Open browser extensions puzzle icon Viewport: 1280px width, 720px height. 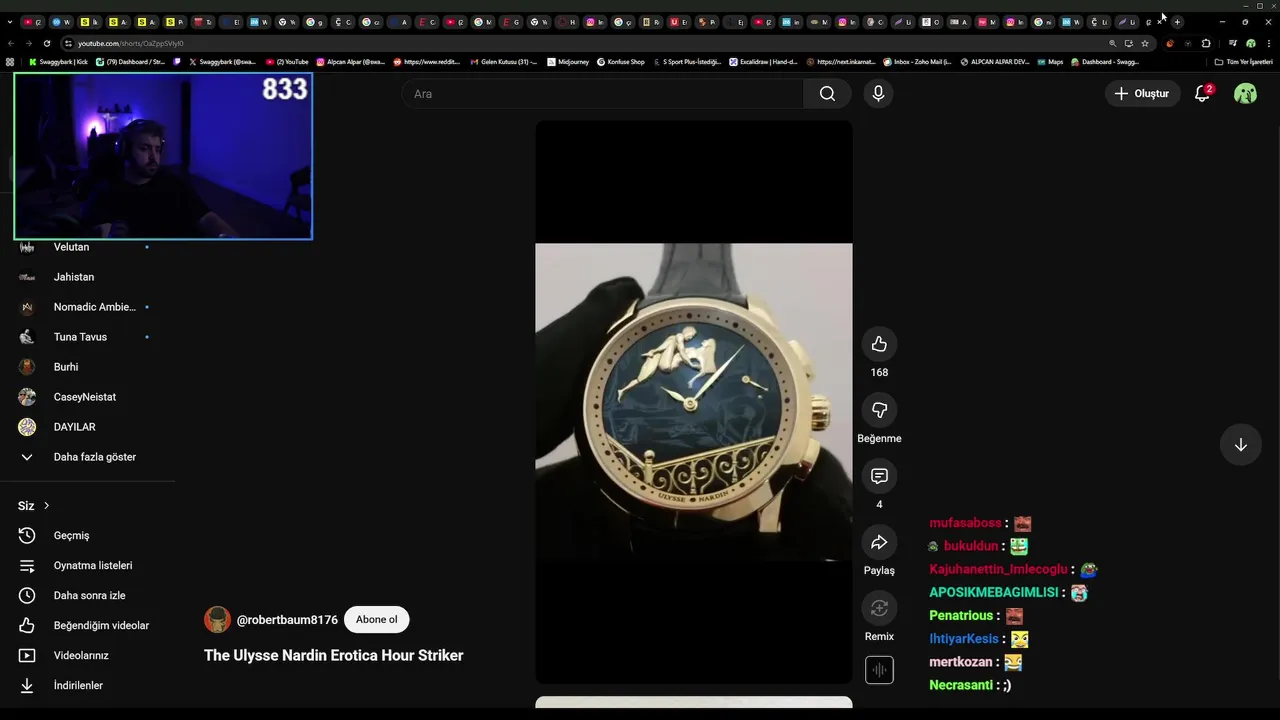(1206, 43)
